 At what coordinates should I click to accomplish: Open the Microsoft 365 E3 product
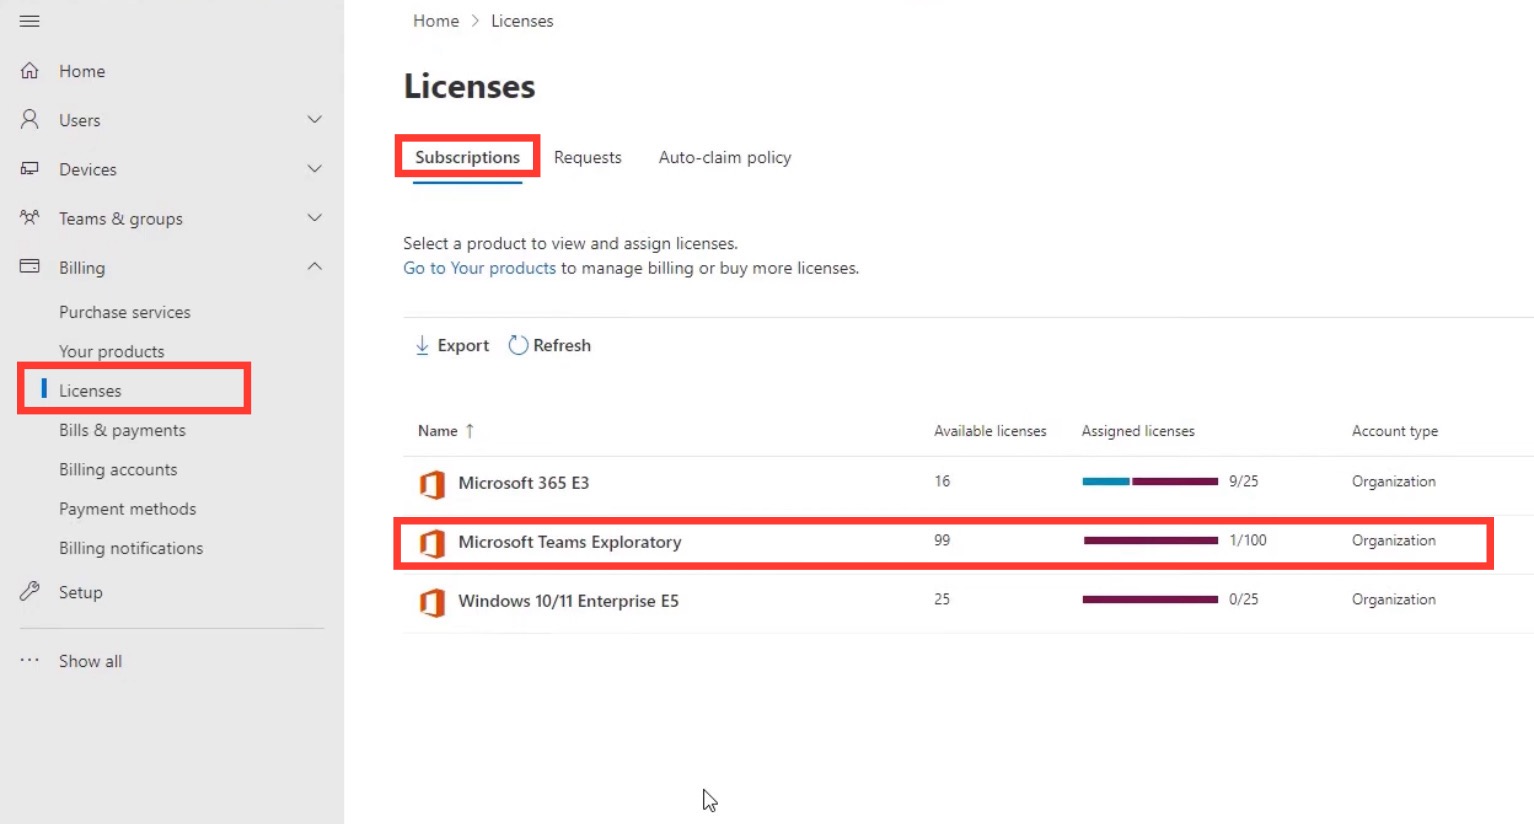point(523,483)
